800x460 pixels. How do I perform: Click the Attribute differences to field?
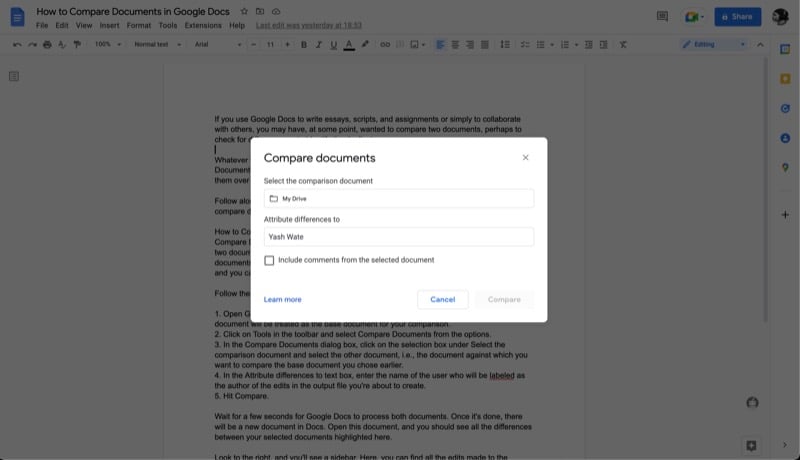coord(399,237)
